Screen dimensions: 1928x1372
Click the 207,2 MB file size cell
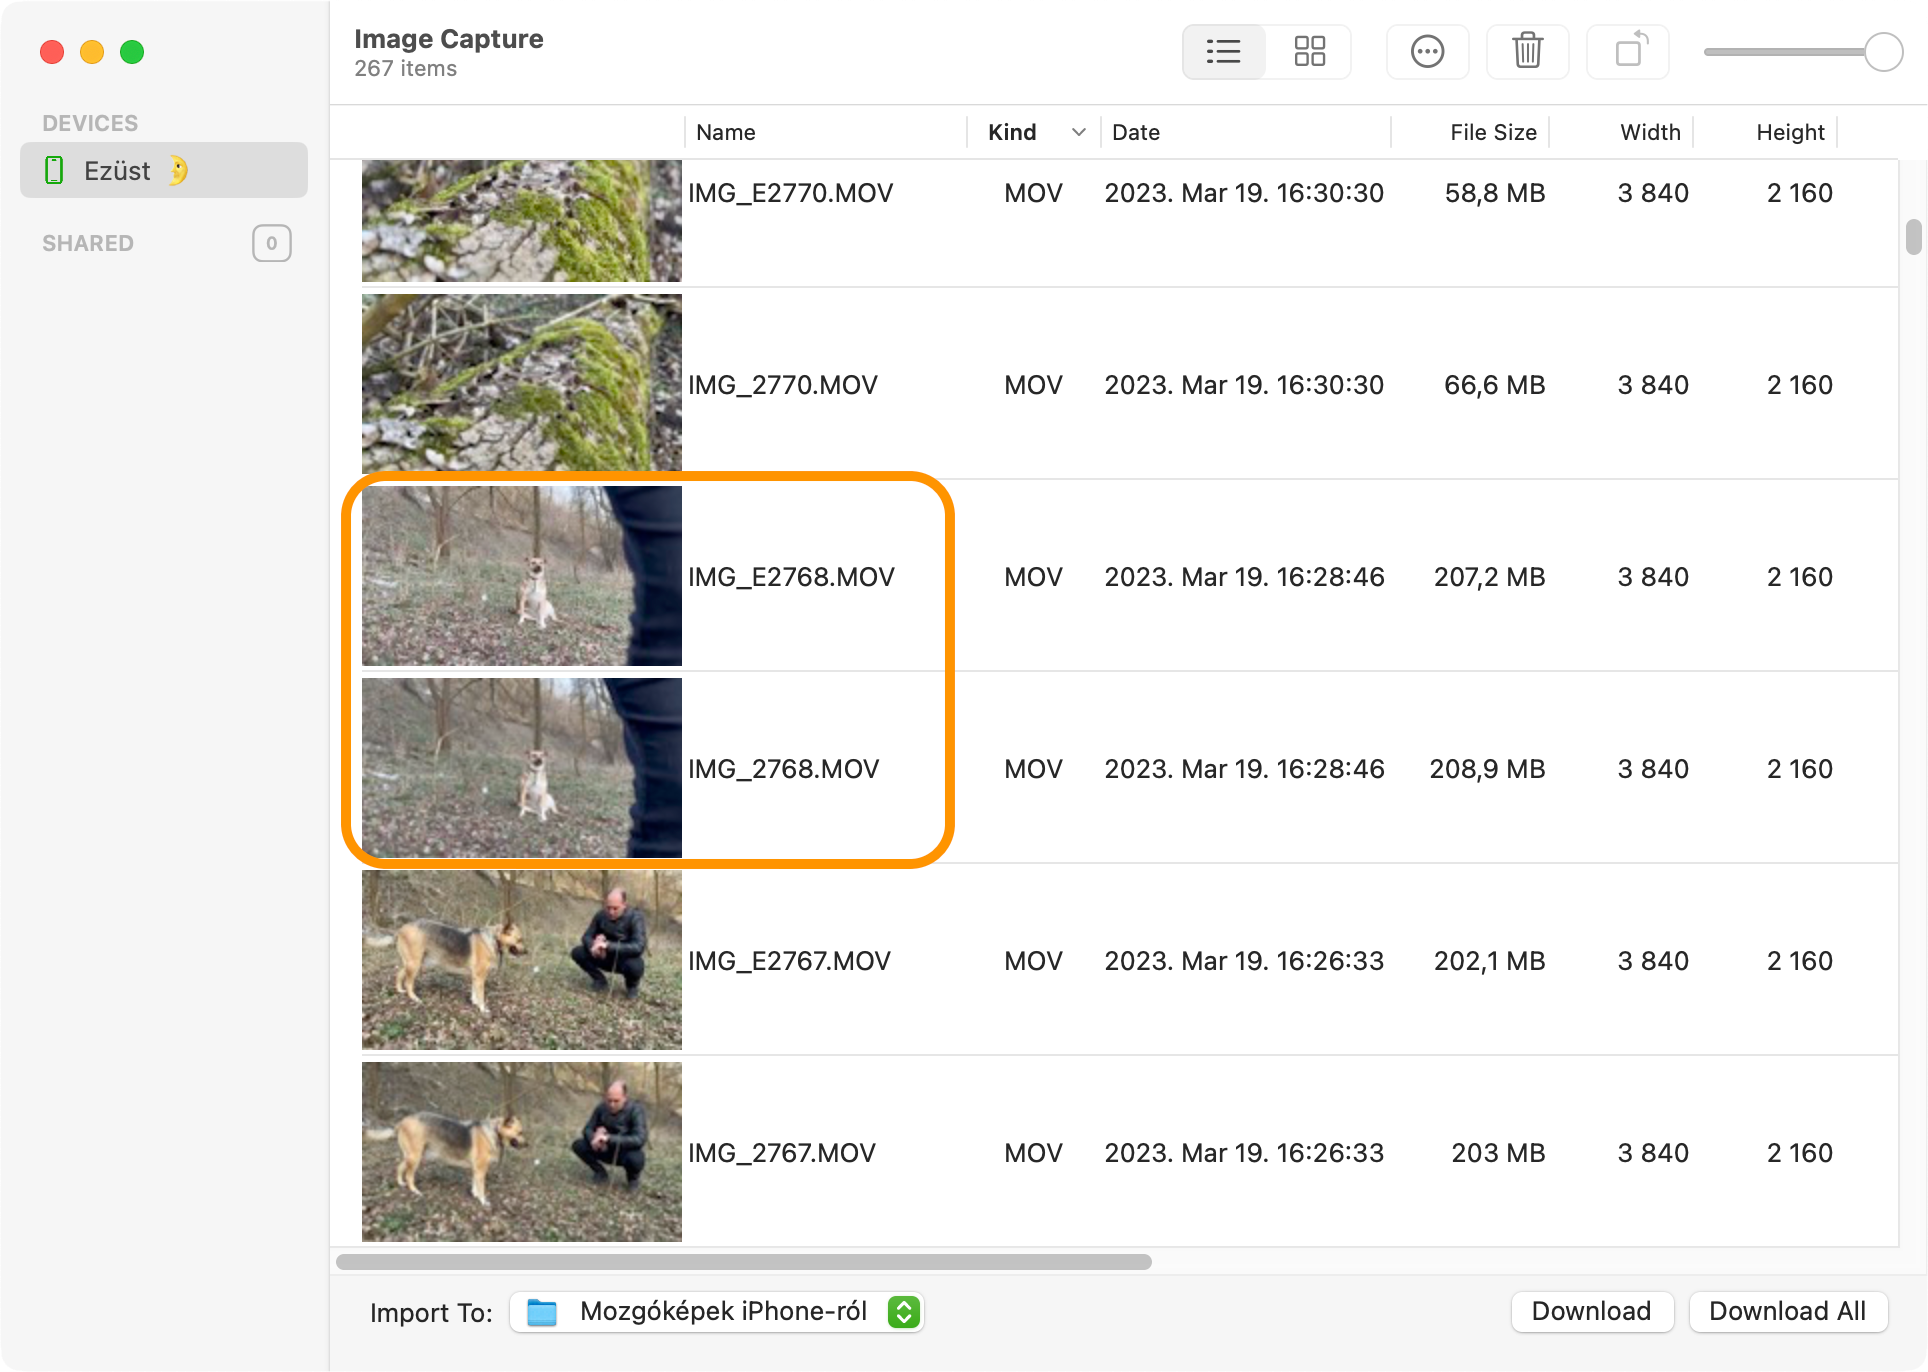click(x=1490, y=577)
